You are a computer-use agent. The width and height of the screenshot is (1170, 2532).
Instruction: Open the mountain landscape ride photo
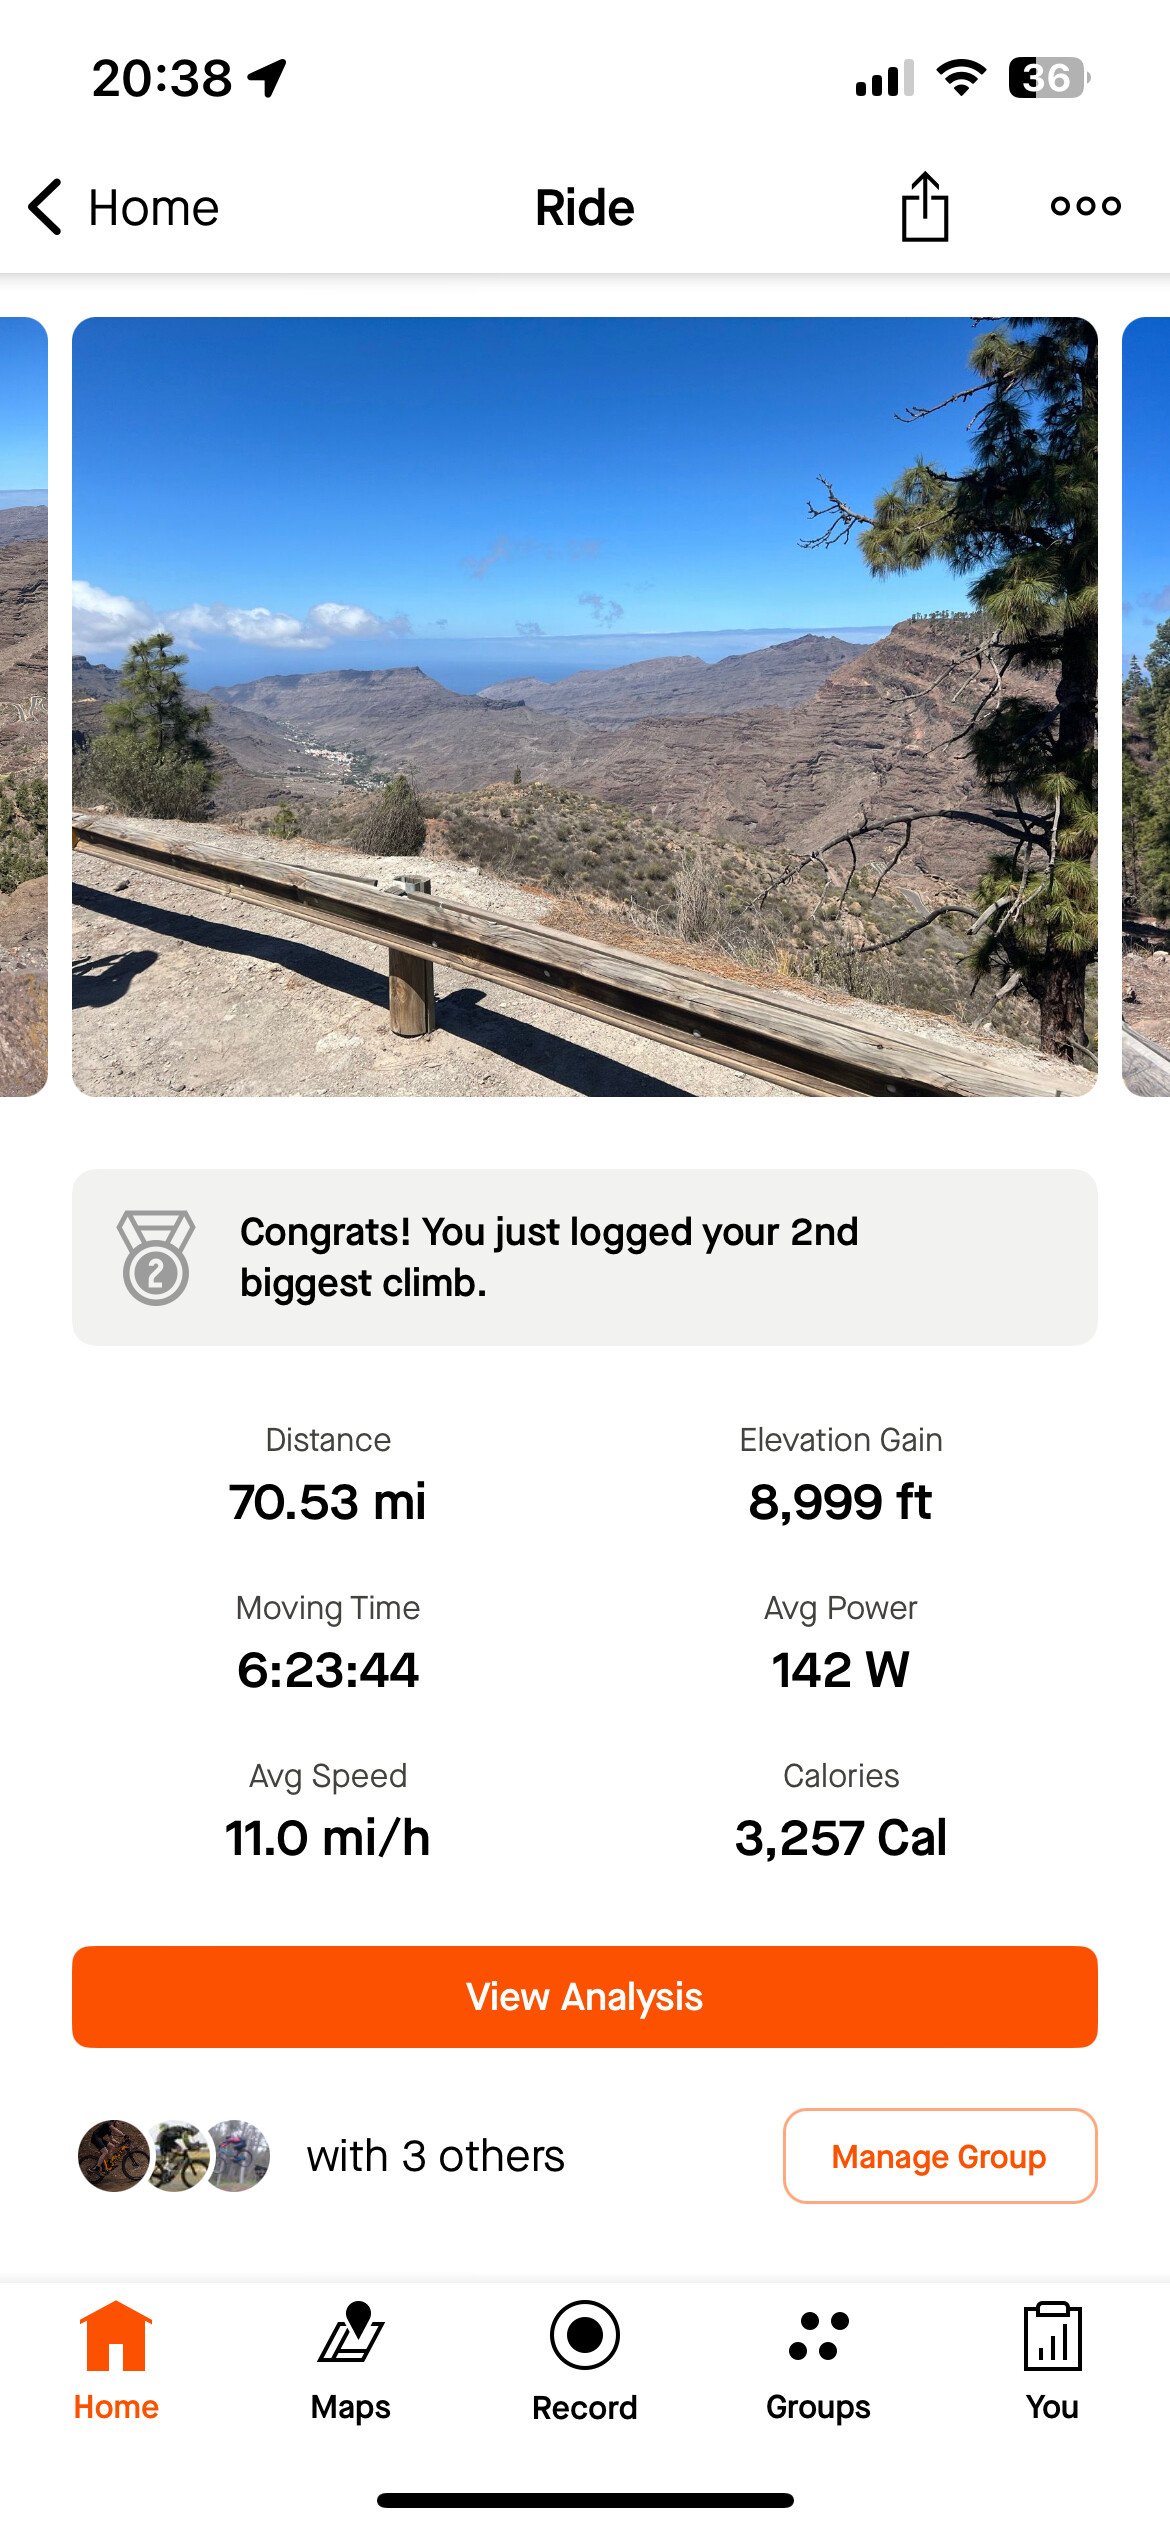pyautogui.click(x=585, y=706)
